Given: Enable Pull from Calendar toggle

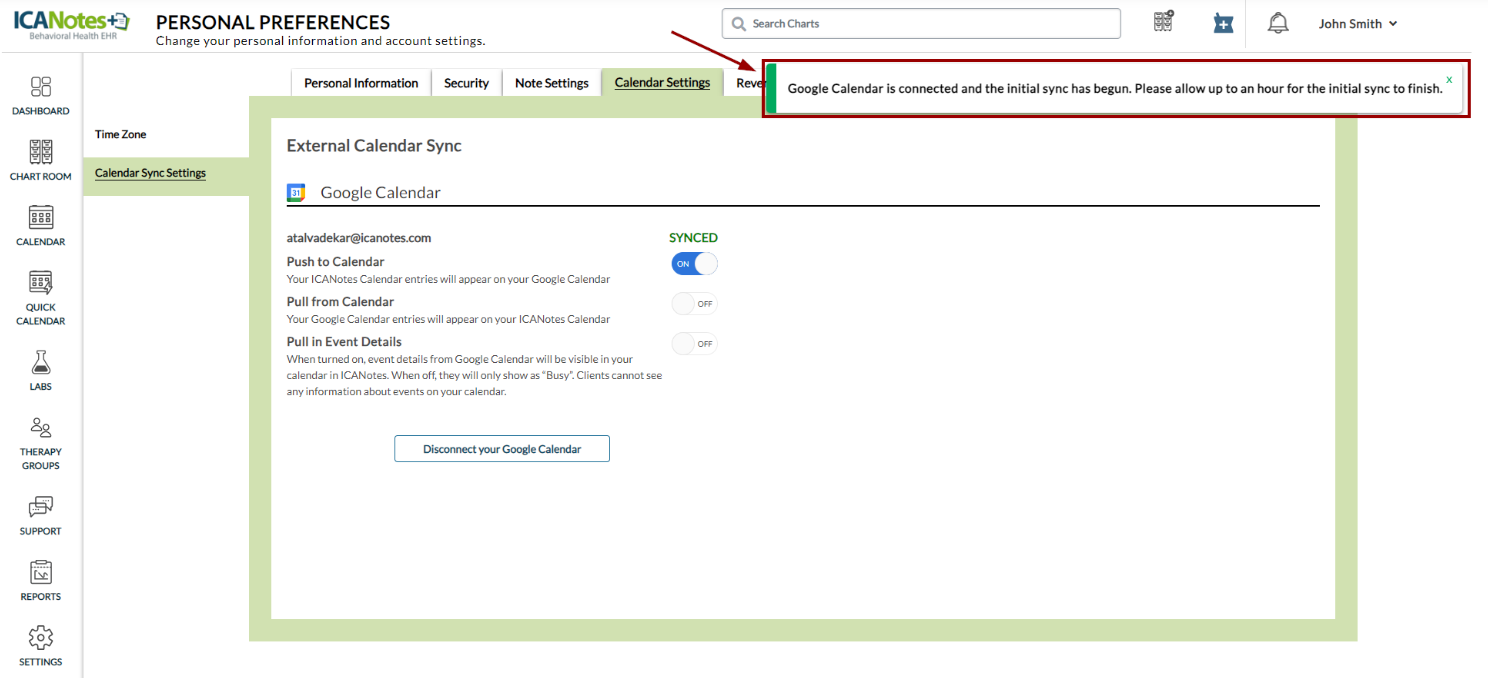Looking at the screenshot, I should pos(694,304).
